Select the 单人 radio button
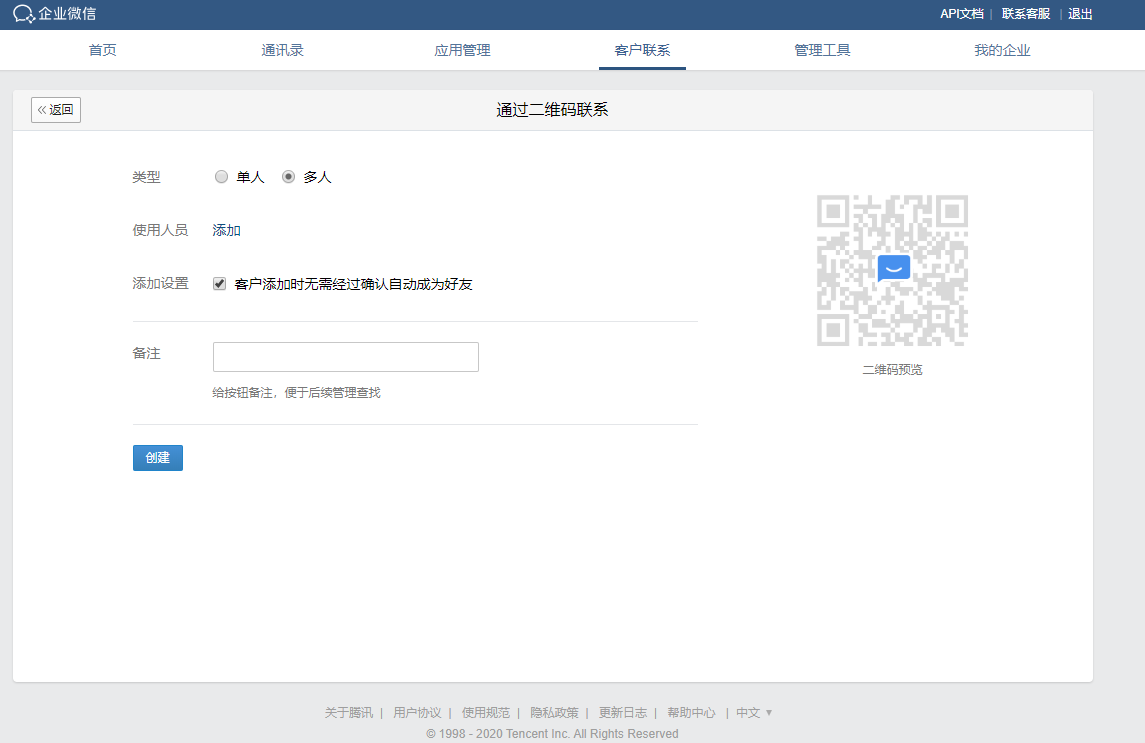 [x=221, y=177]
